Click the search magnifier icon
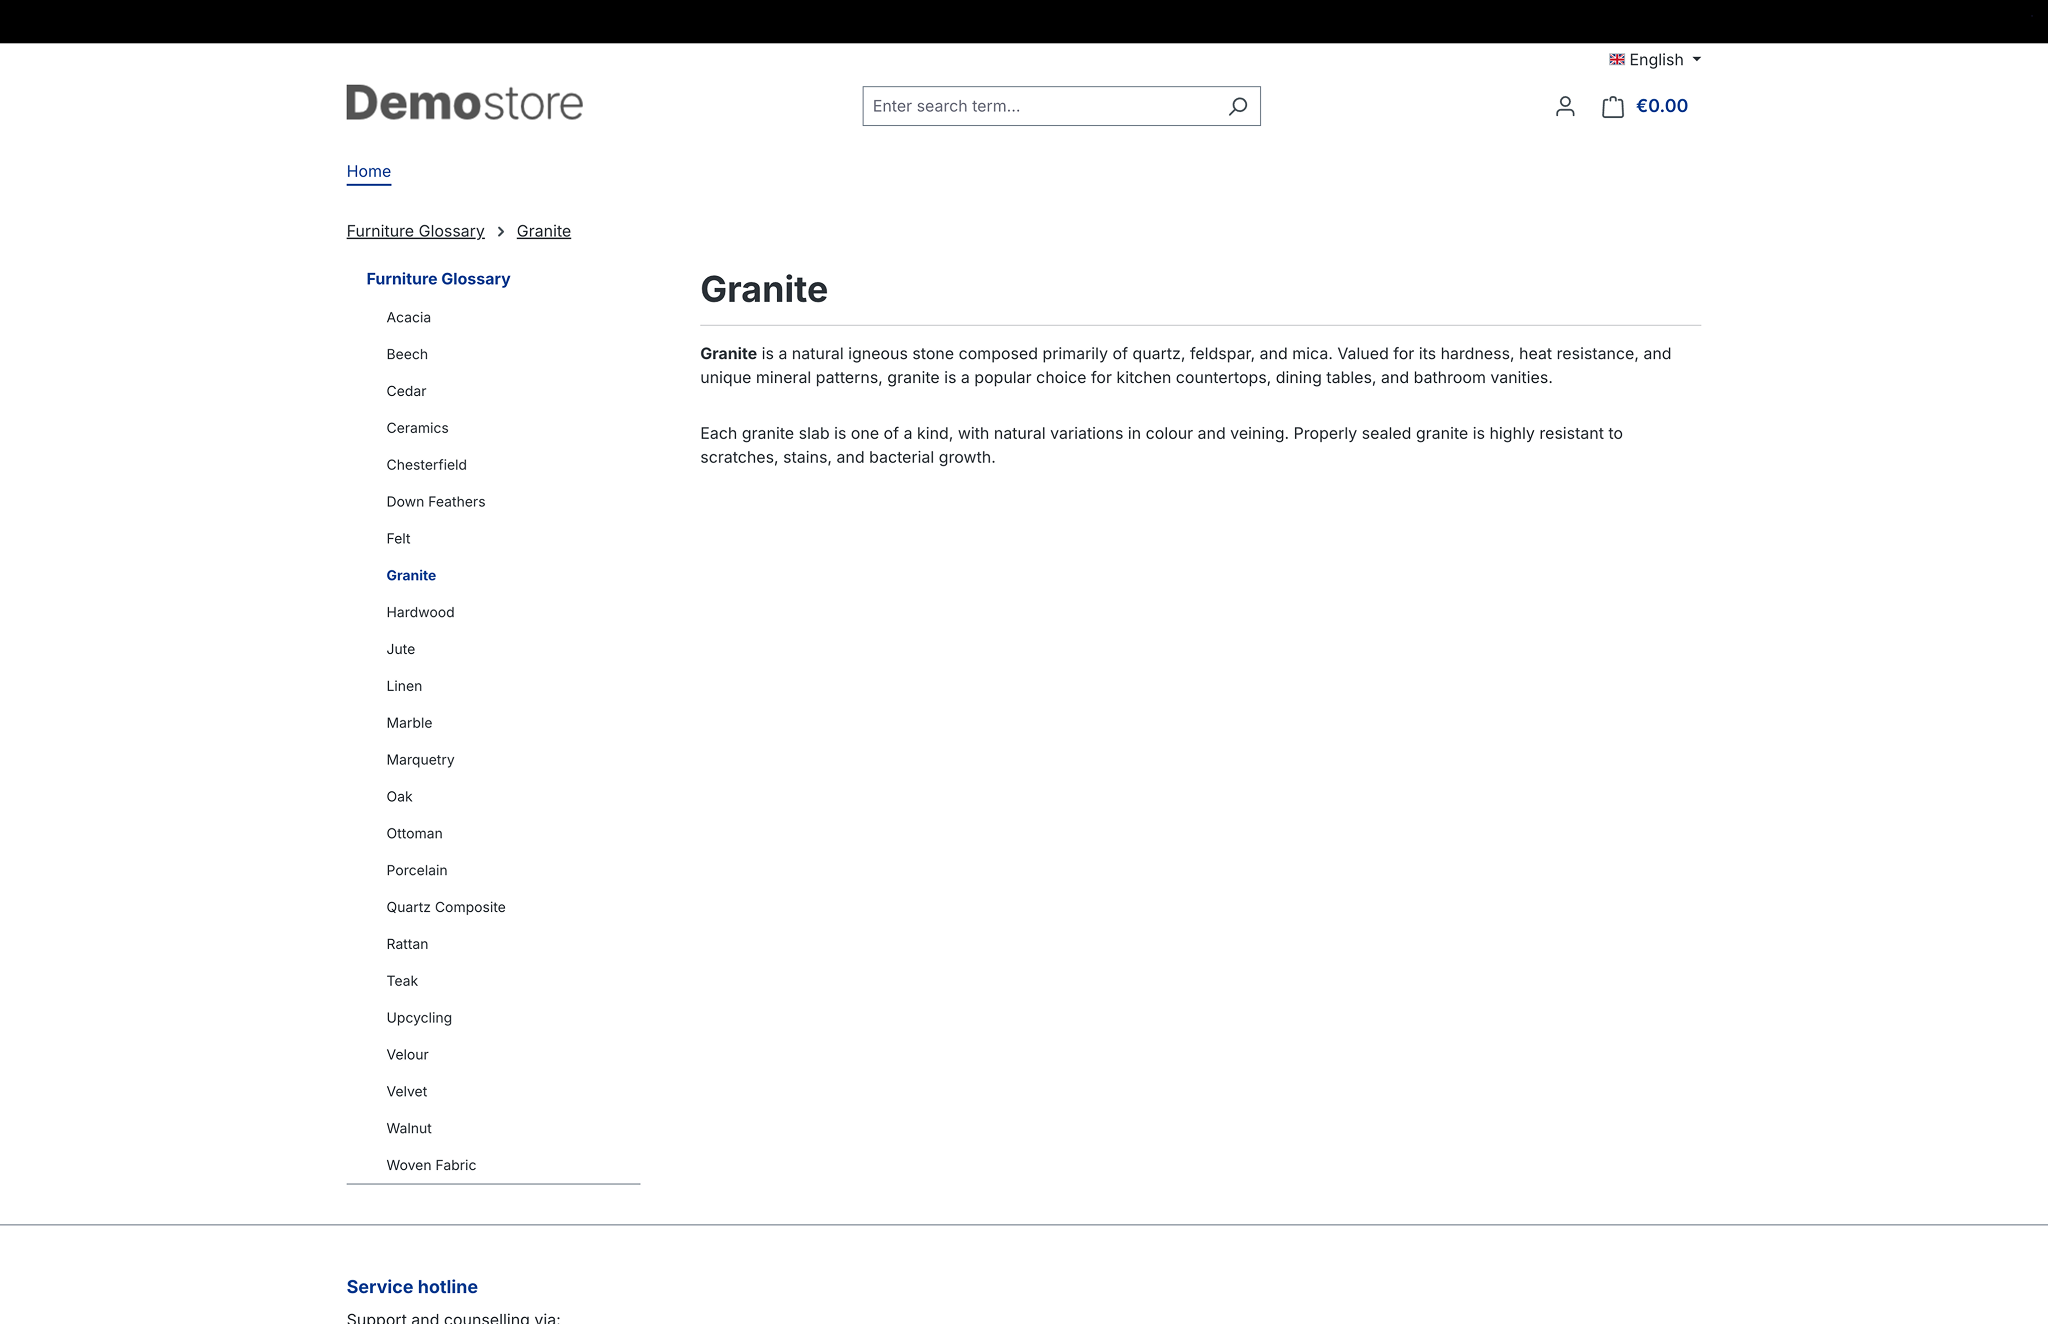Screen dimensions: 2048x1324 1237,106
